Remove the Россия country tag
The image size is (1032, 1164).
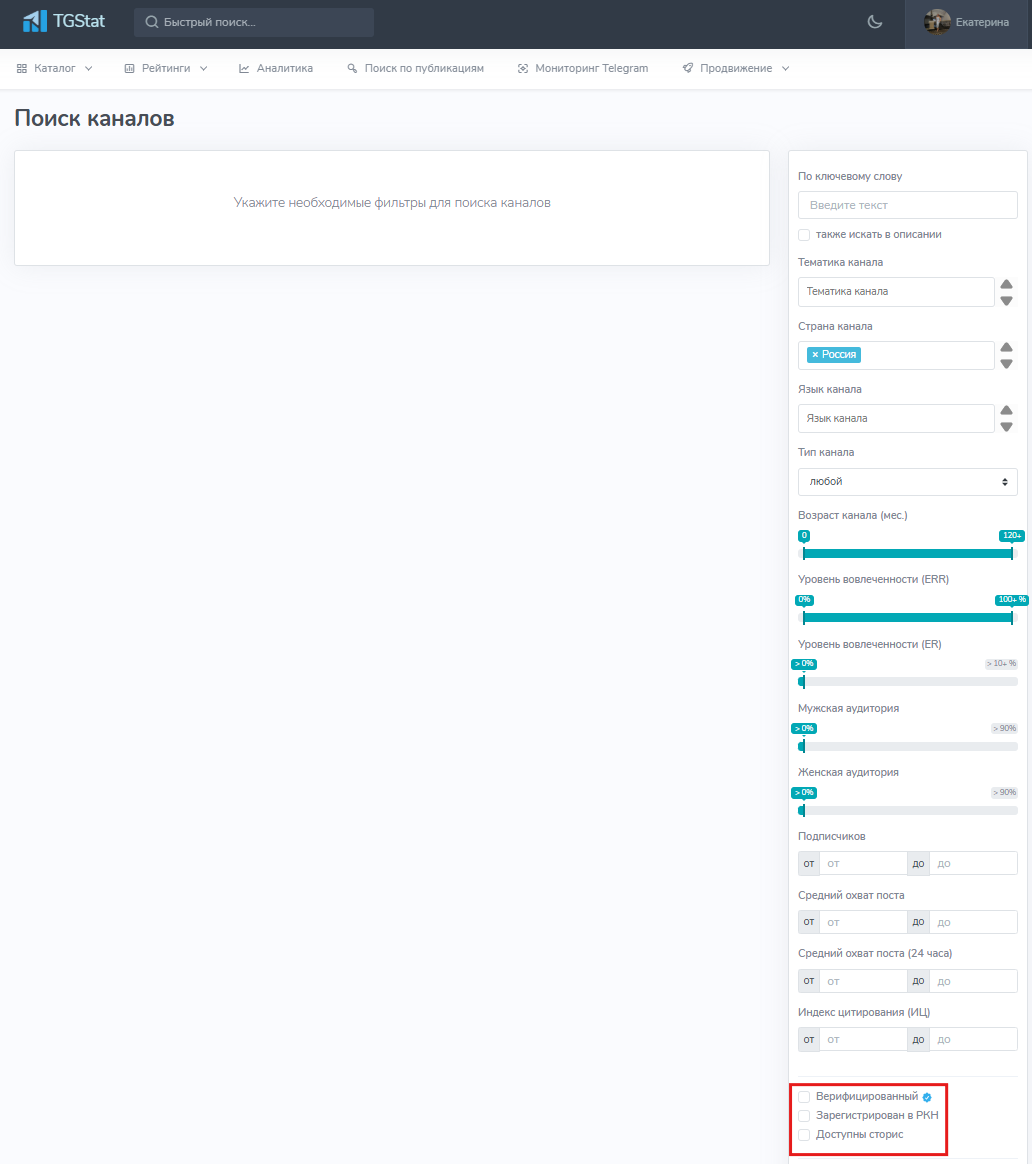815,355
